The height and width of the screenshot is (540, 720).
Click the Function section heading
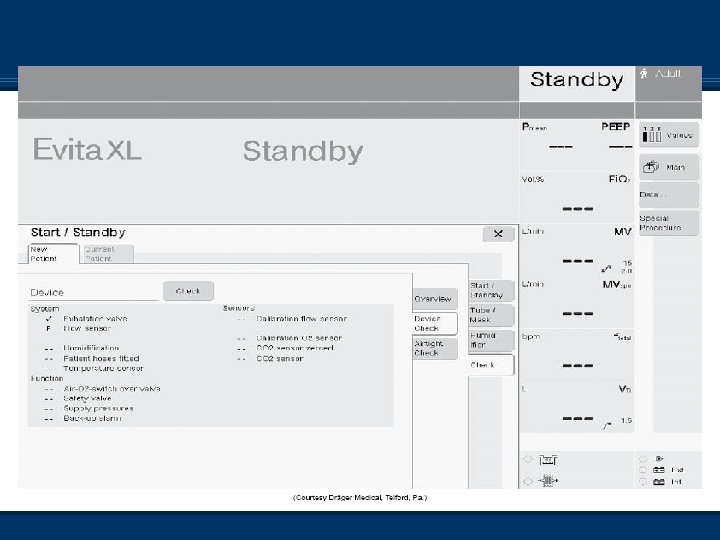pos(47,378)
